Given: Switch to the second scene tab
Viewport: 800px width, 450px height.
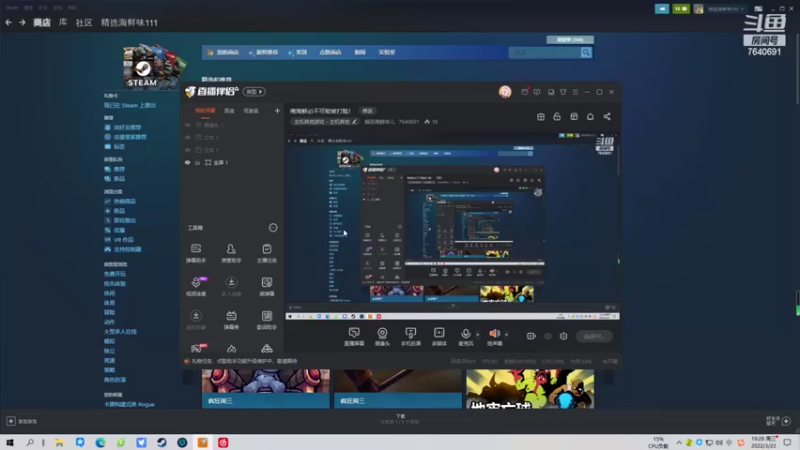Looking at the screenshot, I should coord(229,111).
